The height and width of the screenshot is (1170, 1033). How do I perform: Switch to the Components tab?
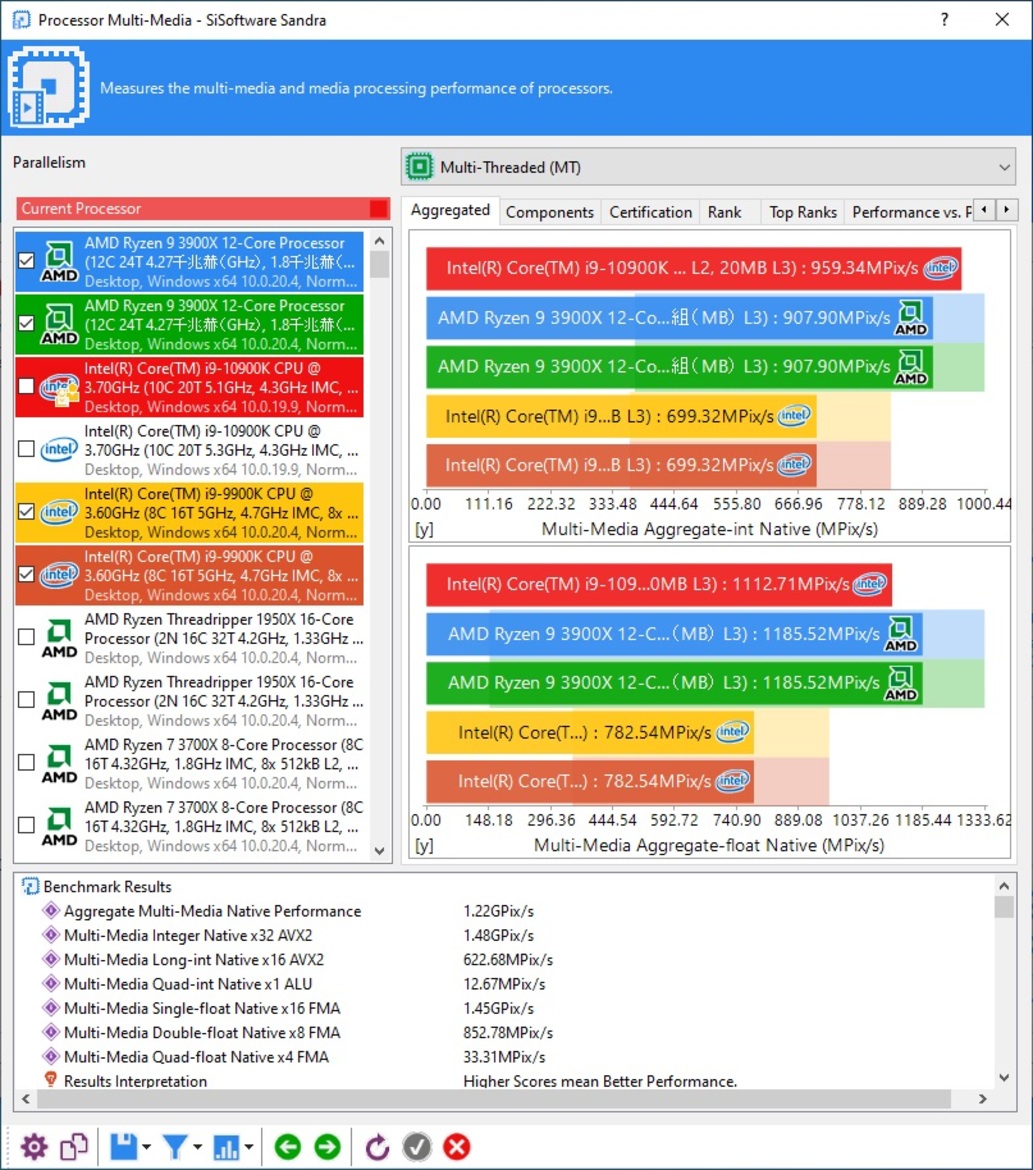(550, 212)
